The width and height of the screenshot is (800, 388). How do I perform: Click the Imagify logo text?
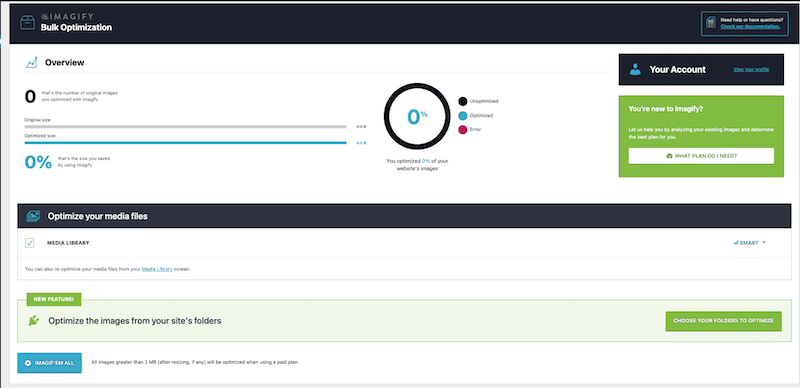tap(67, 17)
